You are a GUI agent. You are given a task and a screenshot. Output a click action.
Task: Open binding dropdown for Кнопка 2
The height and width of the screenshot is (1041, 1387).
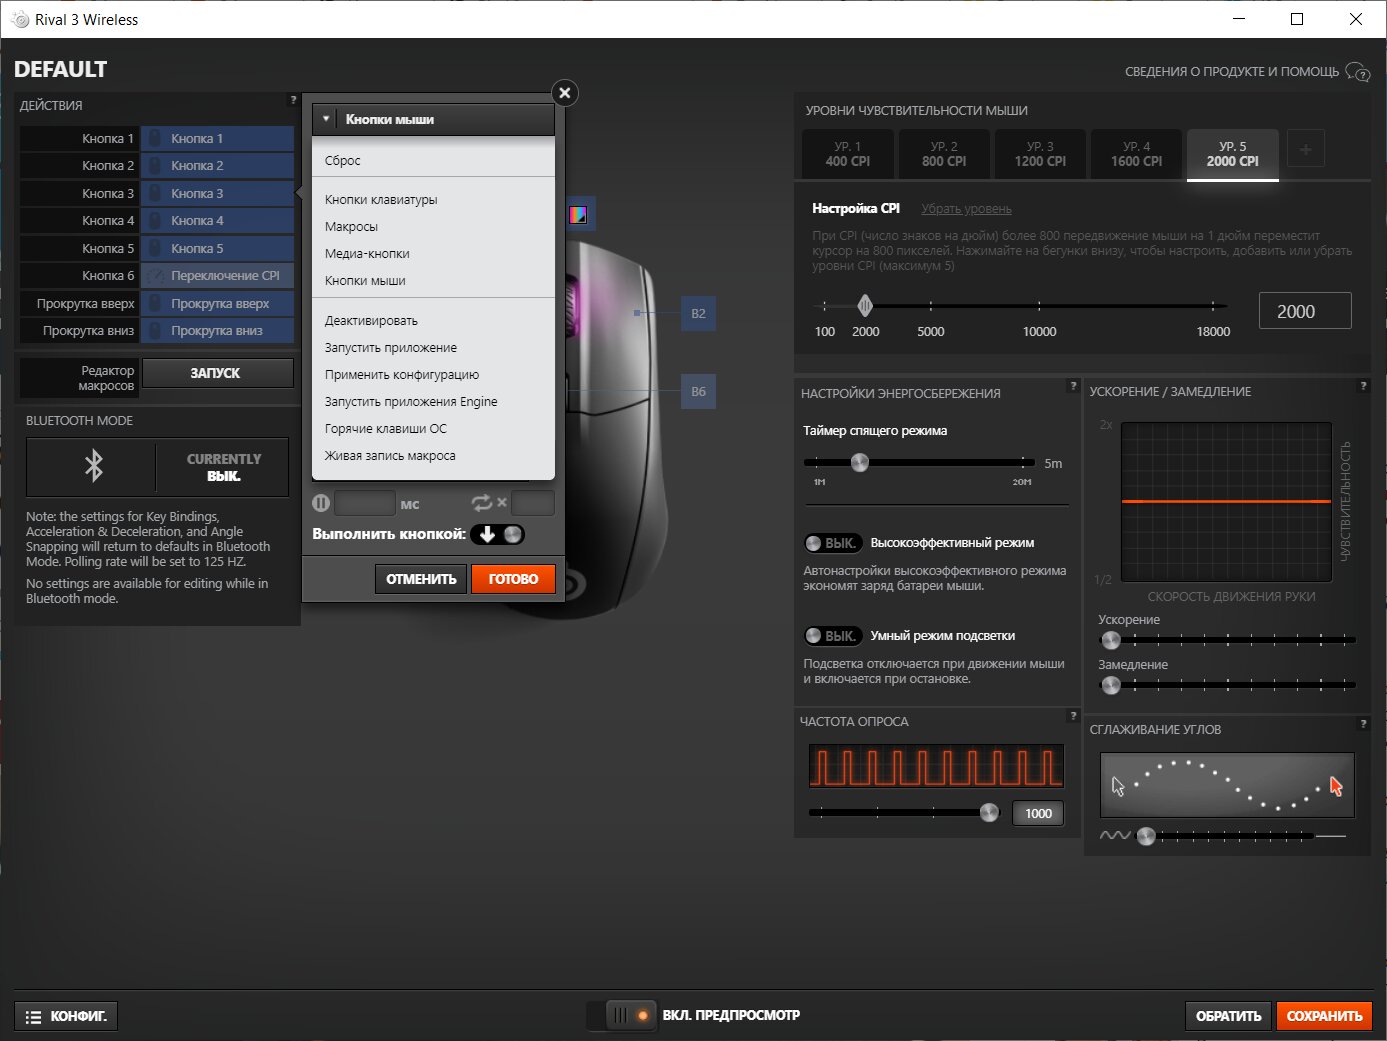click(x=217, y=166)
